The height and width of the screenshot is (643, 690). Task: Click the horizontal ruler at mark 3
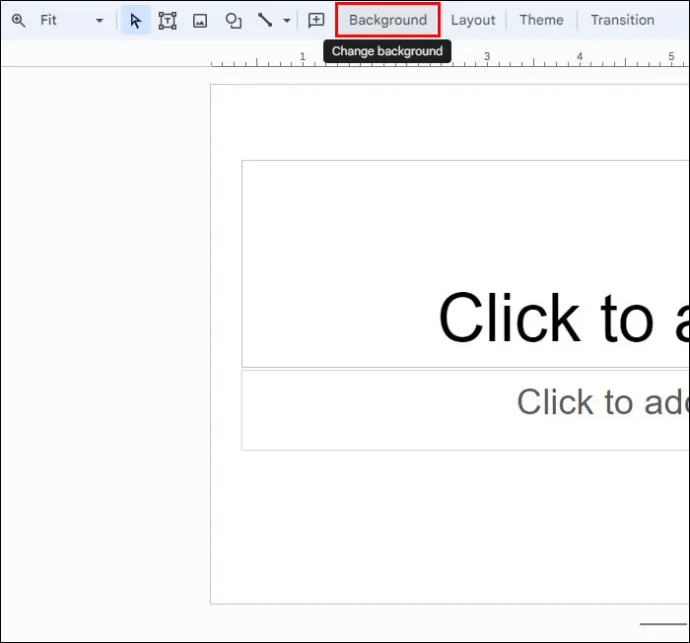click(487, 57)
